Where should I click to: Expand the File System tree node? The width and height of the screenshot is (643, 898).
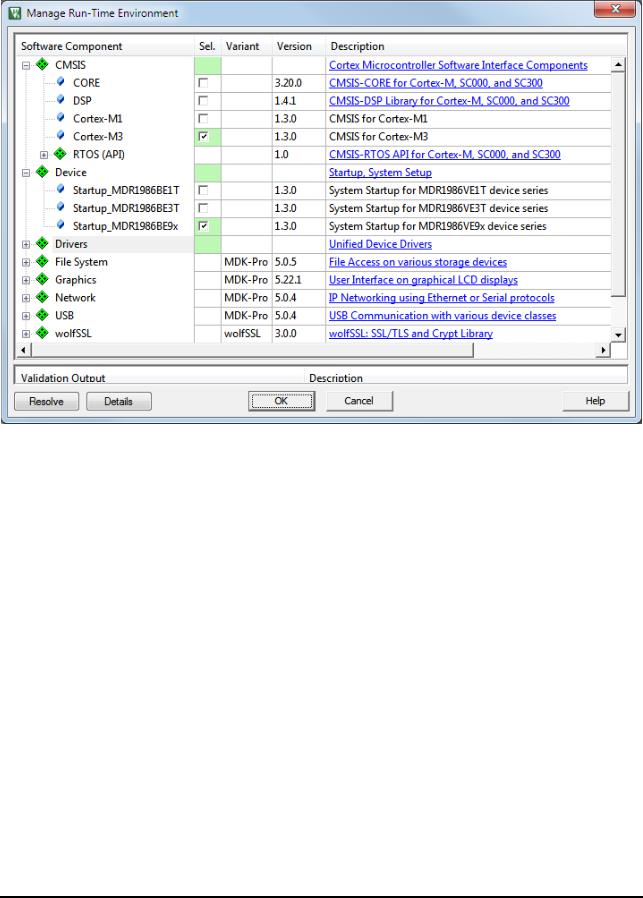click(26, 262)
